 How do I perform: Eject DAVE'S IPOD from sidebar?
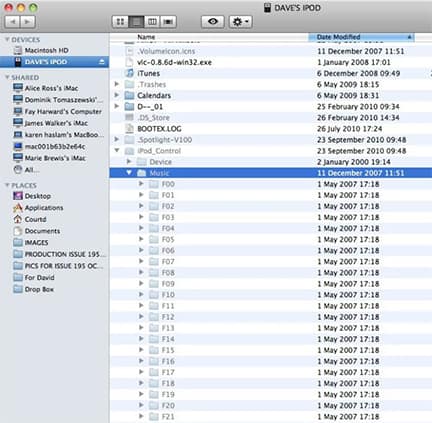point(102,62)
